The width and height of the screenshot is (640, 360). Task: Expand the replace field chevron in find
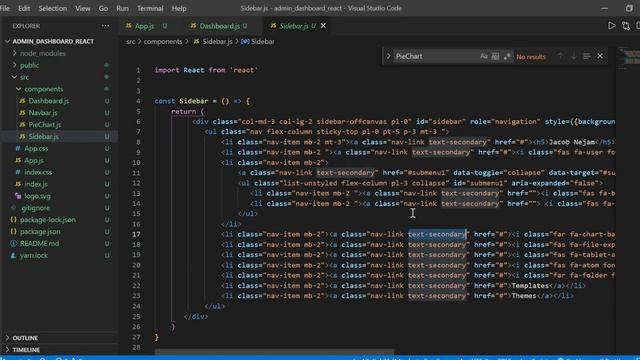tap(389, 56)
